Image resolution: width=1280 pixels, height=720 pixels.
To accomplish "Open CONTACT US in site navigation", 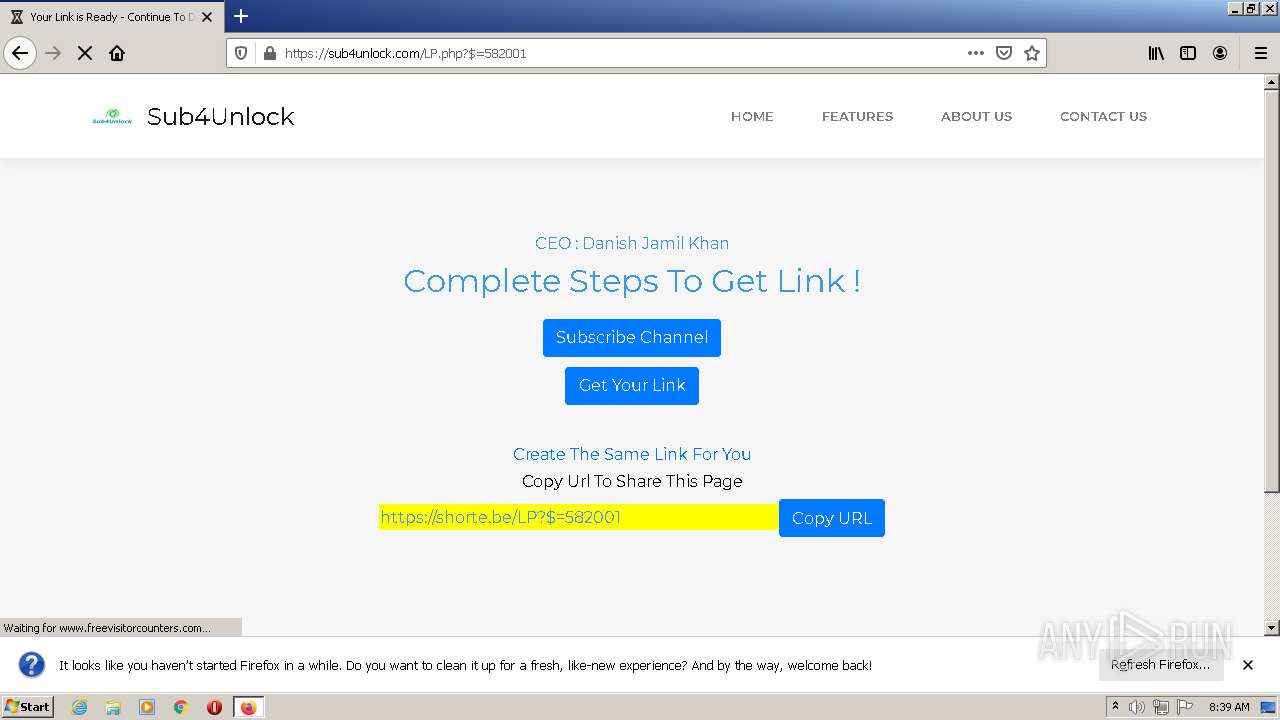I will click(1103, 116).
